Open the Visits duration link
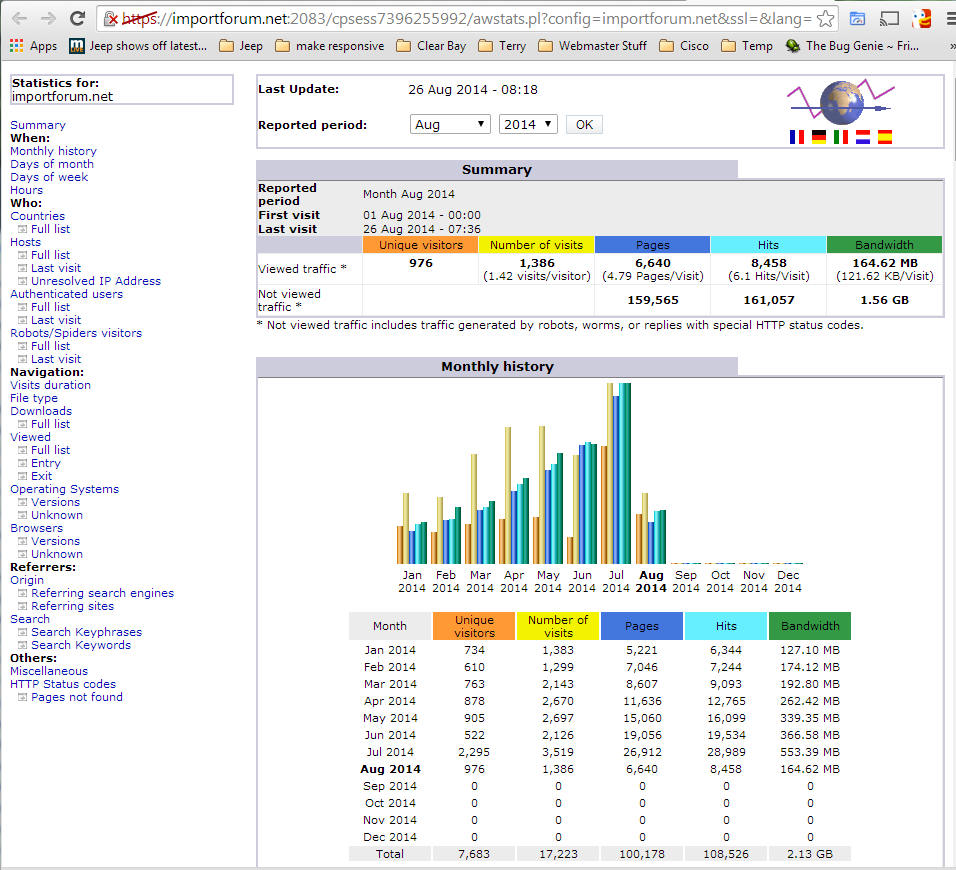 pyautogui.click(x=51, y=385)
